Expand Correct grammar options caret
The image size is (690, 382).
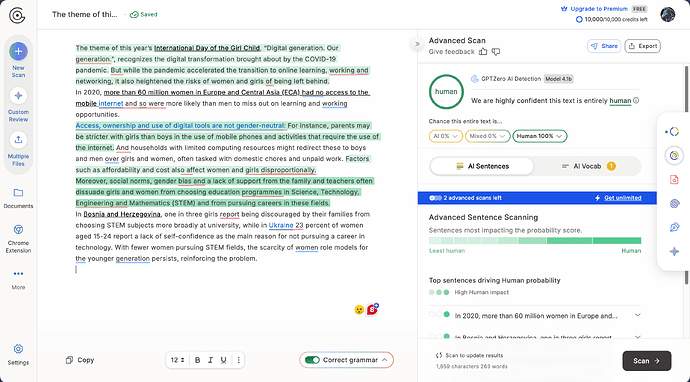(x=385, y=360)
